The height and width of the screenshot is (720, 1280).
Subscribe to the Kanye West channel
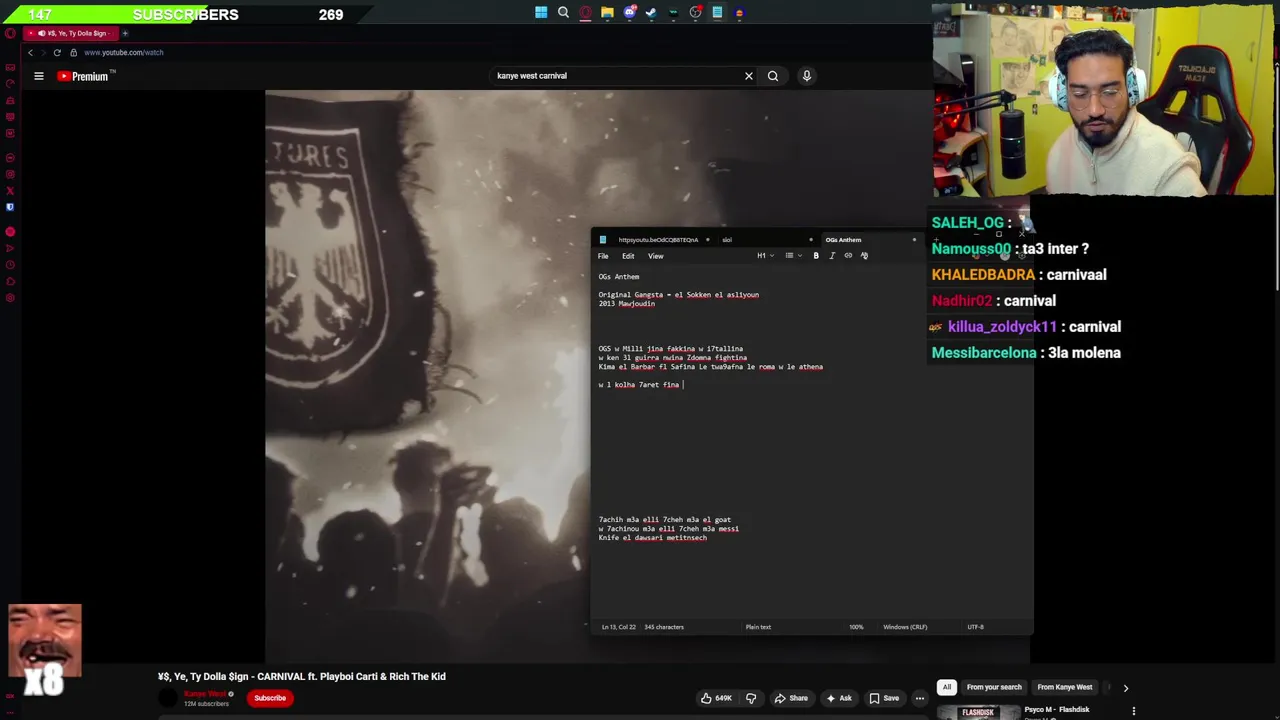pos(270,698)
